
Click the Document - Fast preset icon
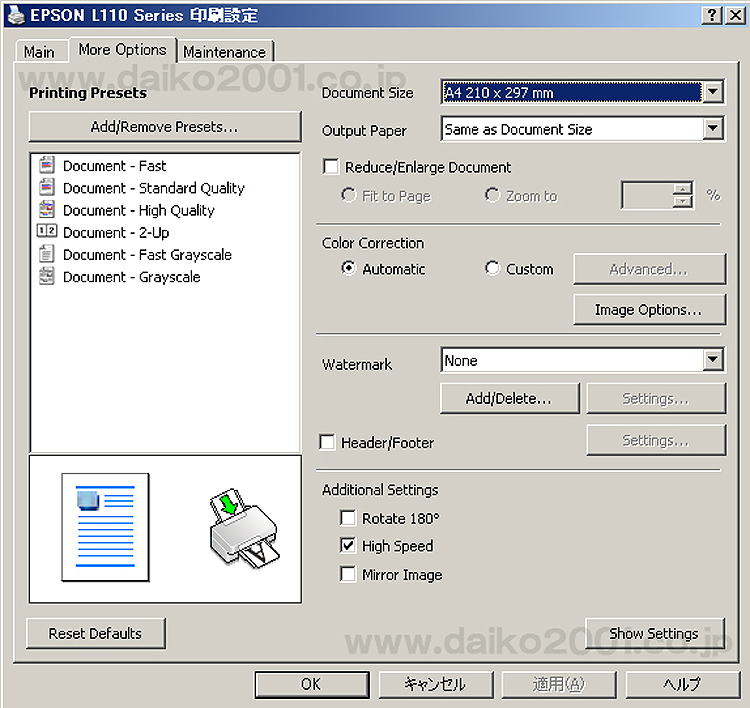46,166
